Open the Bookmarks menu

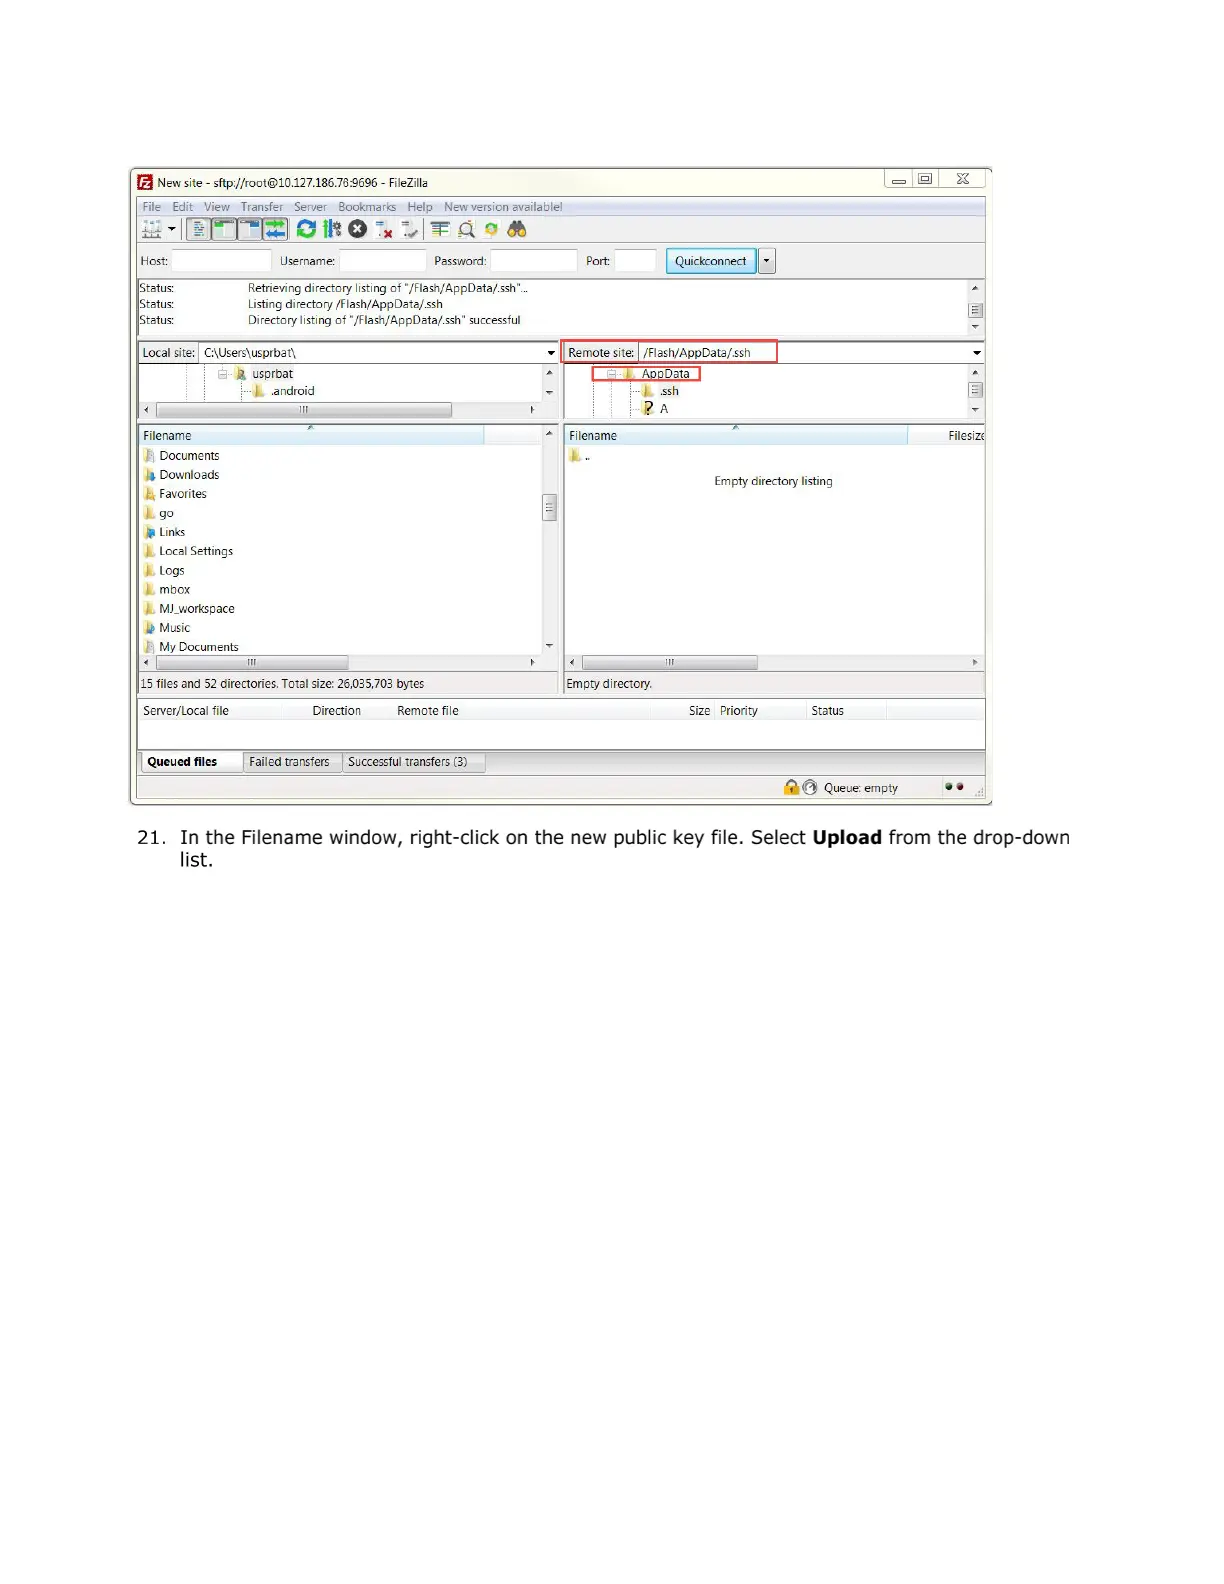pyautogui.click(x=367, y=207)
